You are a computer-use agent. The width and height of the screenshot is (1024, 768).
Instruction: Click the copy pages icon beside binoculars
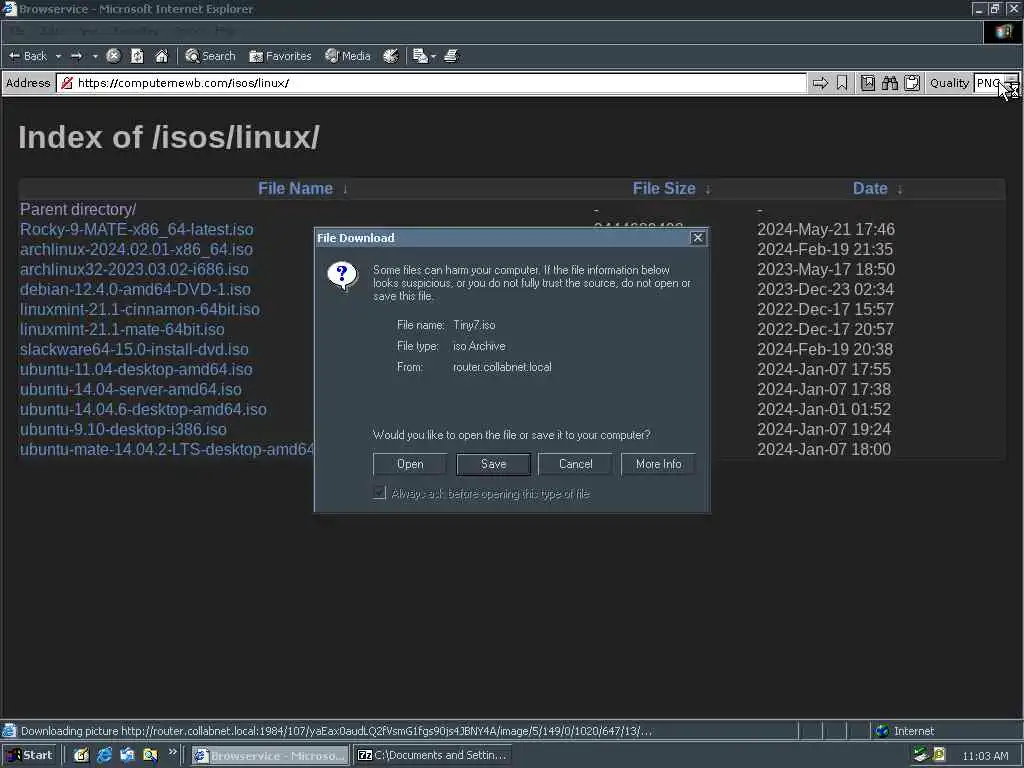912,83
